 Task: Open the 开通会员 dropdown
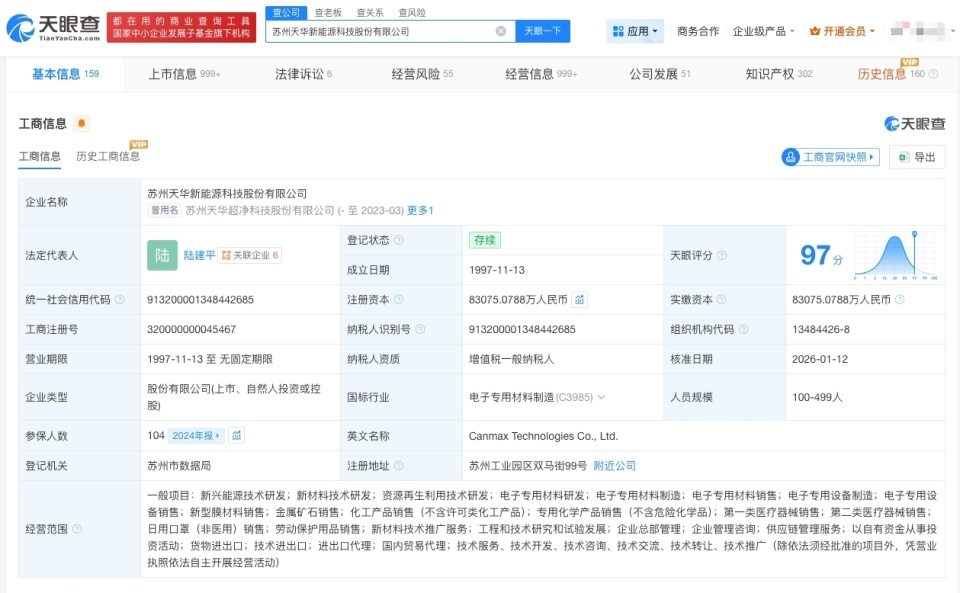842,31
